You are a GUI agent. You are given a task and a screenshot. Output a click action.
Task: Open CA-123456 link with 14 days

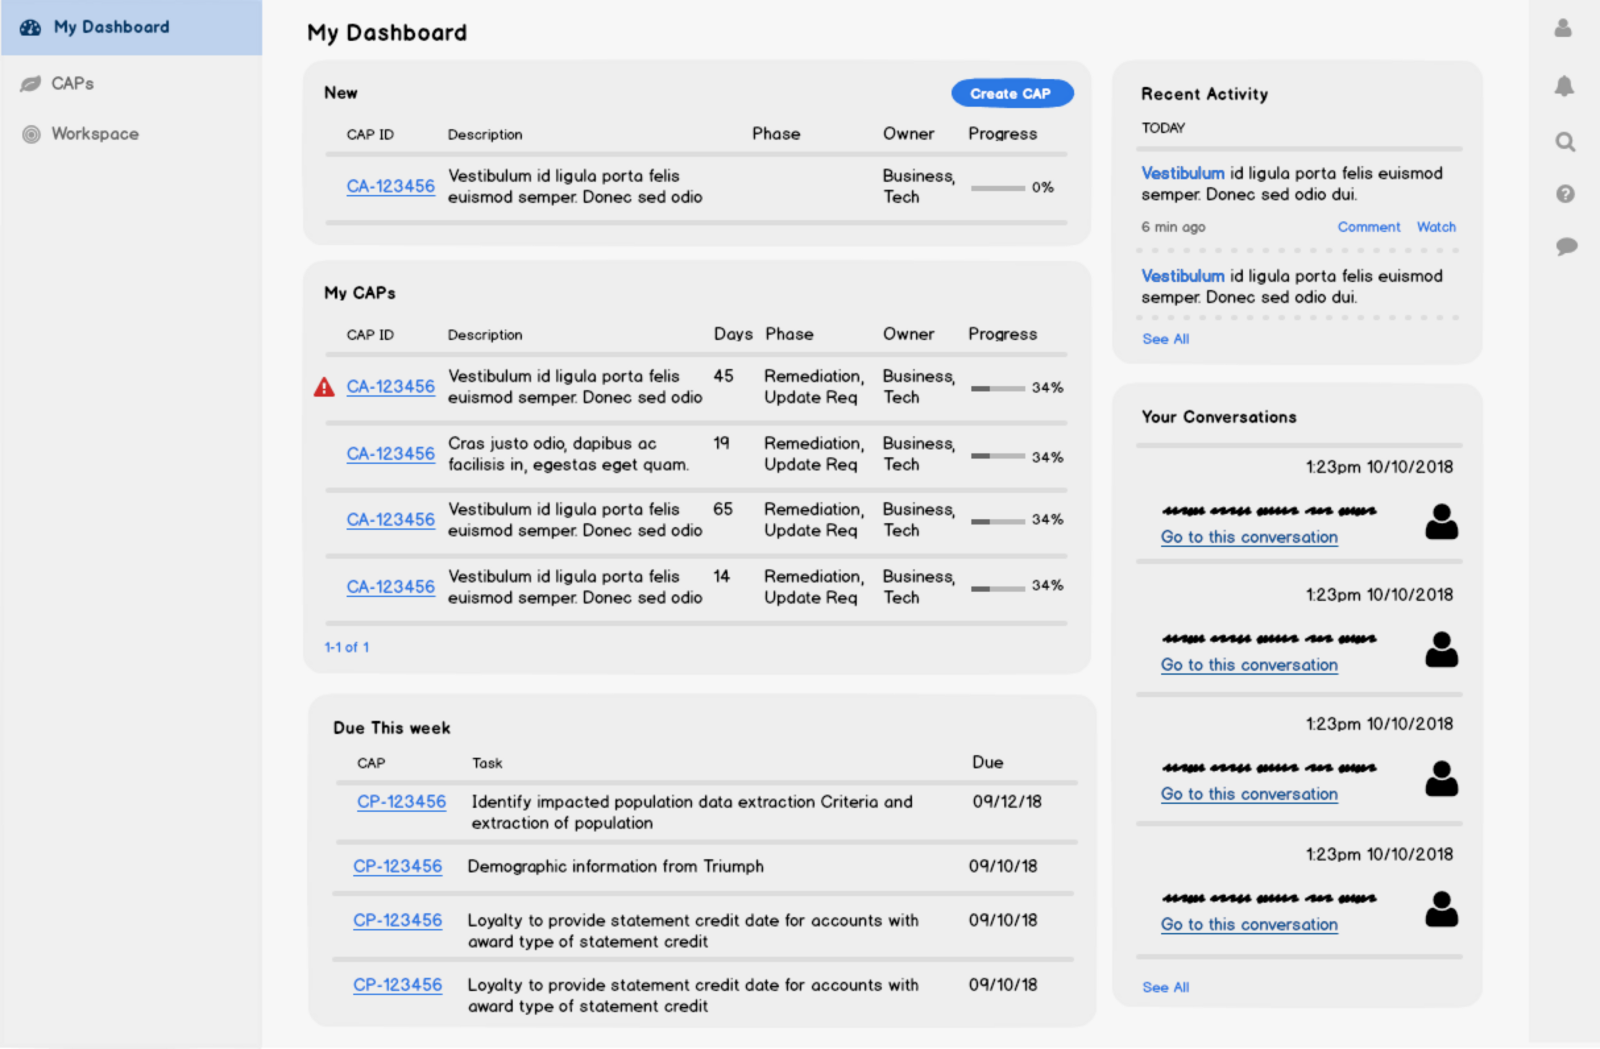coord(390,586)
